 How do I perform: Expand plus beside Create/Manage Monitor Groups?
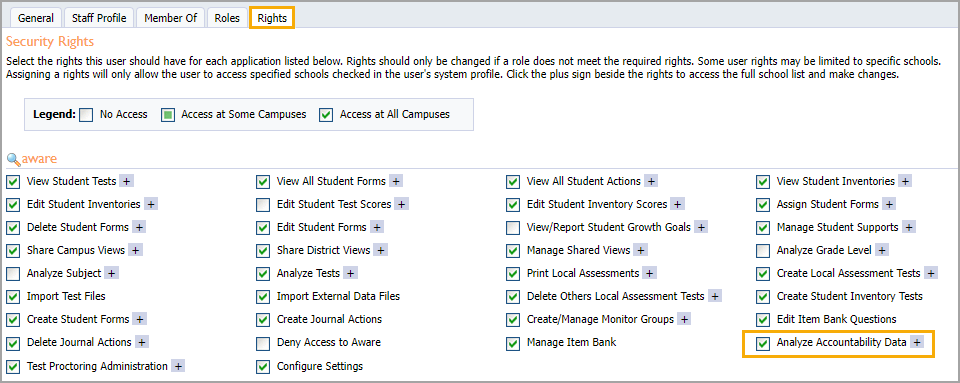point(684,319)
